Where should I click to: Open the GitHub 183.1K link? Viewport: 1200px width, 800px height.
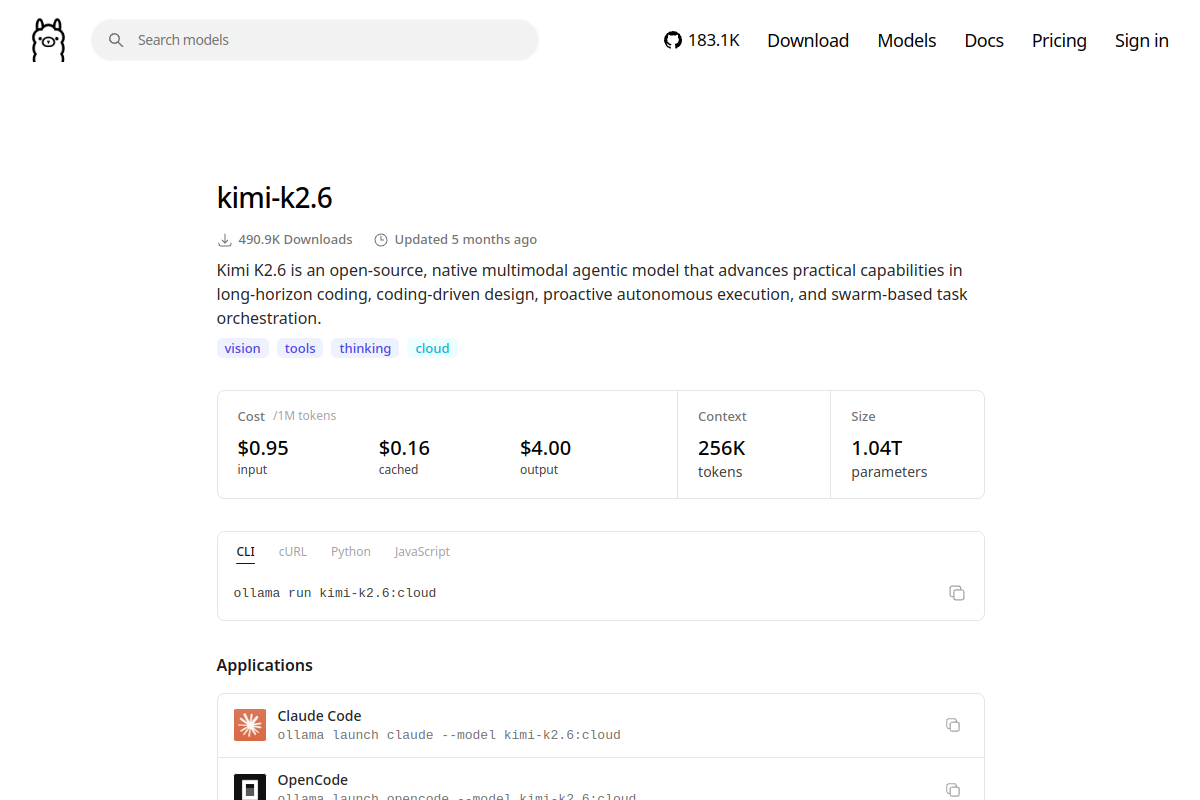(702, 40)
